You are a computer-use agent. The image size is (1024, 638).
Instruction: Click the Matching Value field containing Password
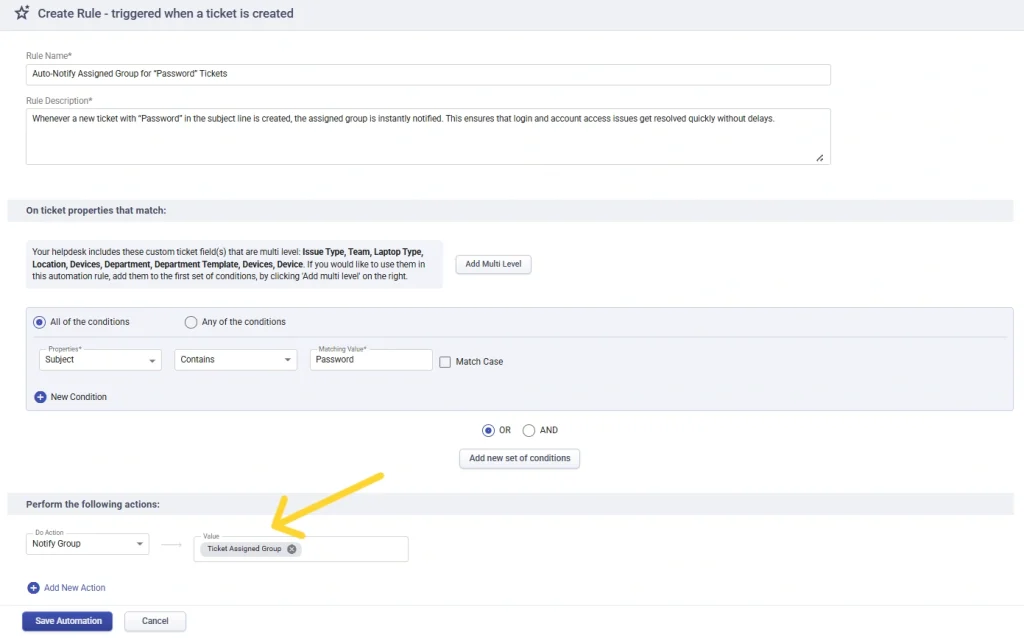coord(370,360)
